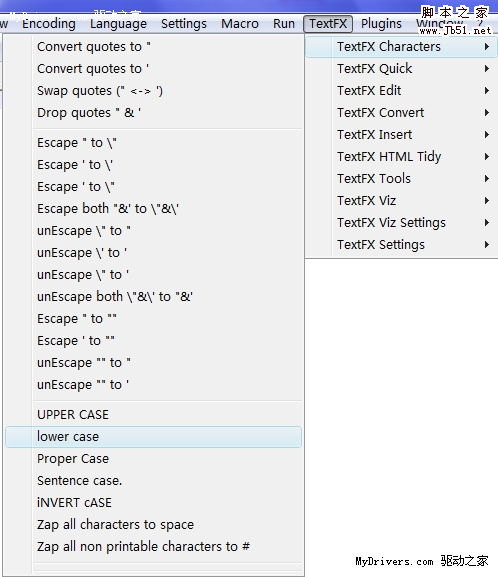Open the TextFX Settings submenu
This screenshot has width=498, height=577.
(x=401, y=245)
